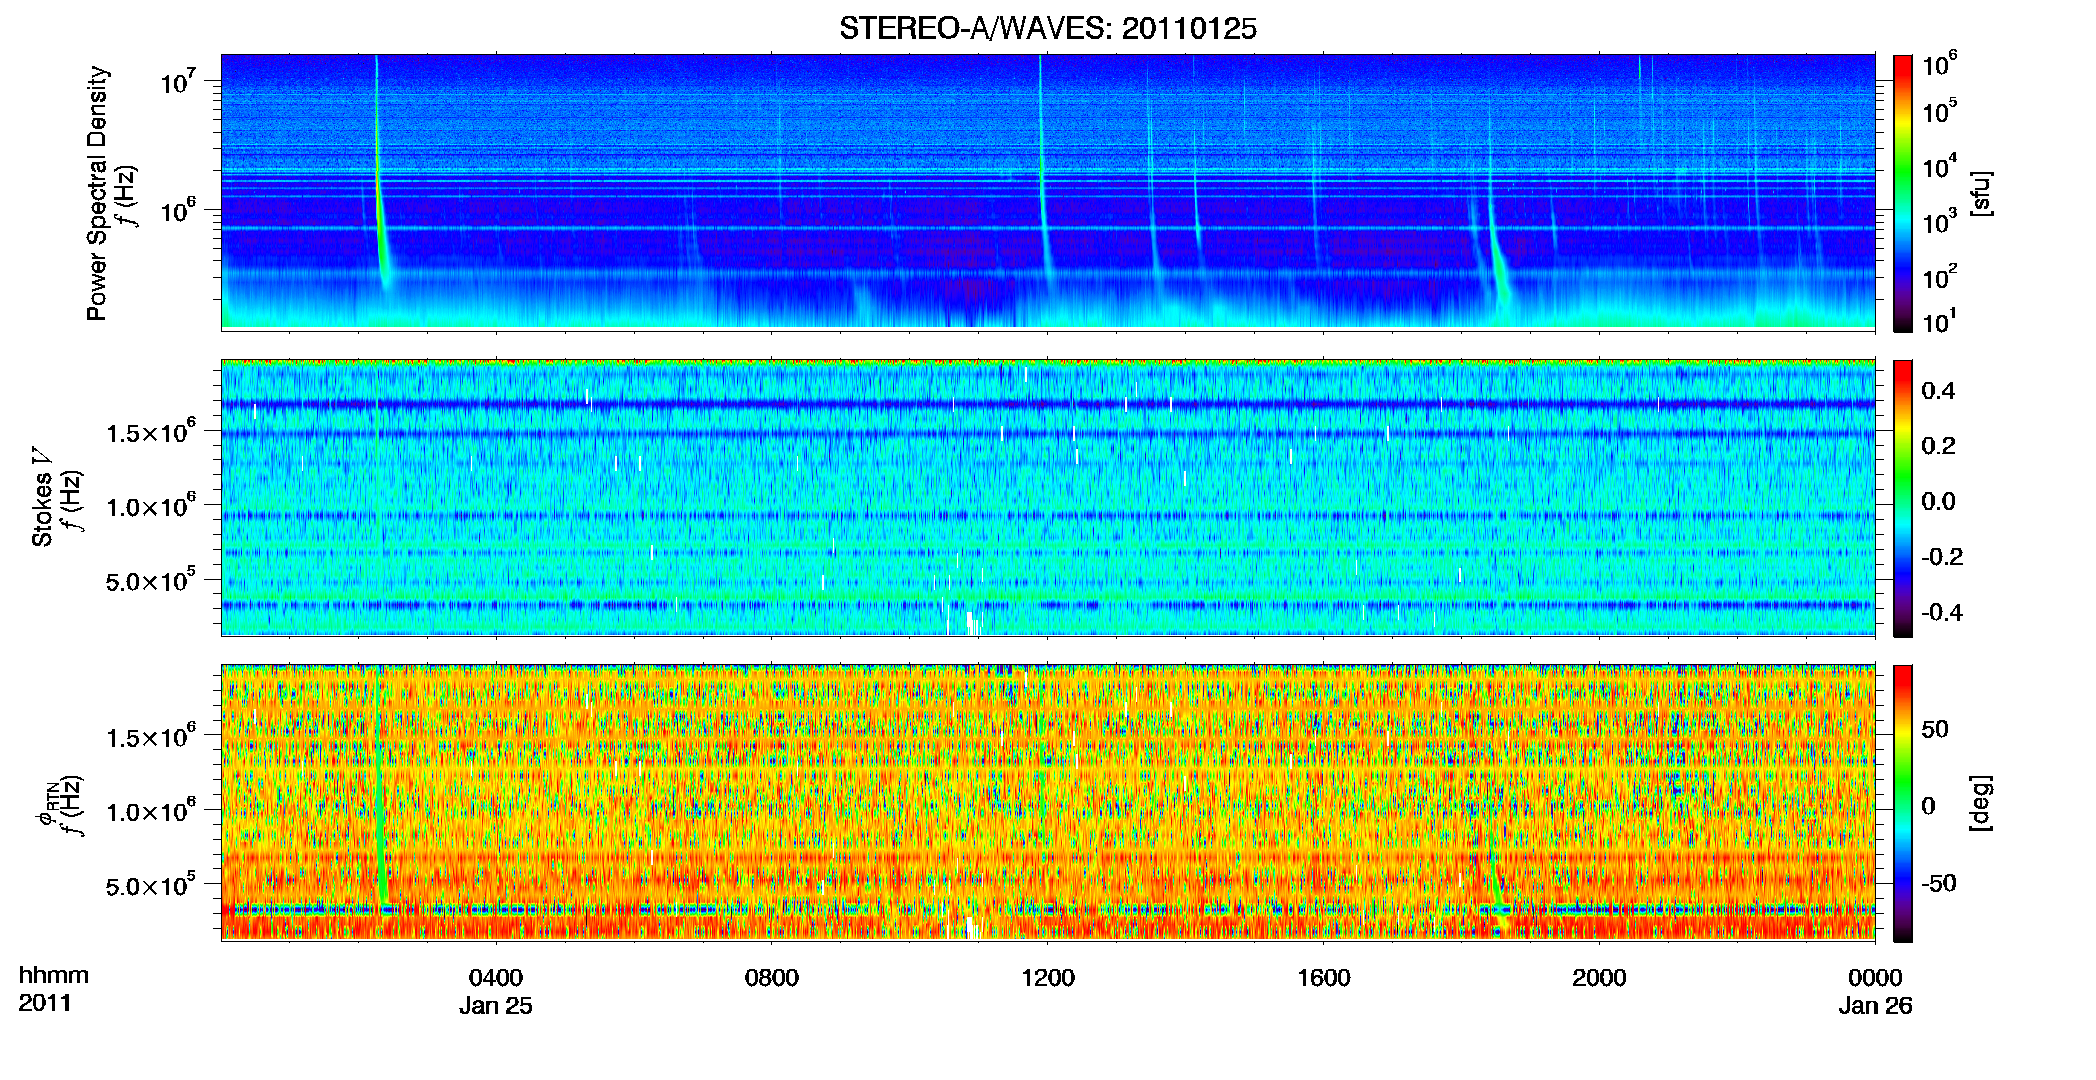
Task: Click the 0000 time axis label
Action: (x=1875, y=978)
